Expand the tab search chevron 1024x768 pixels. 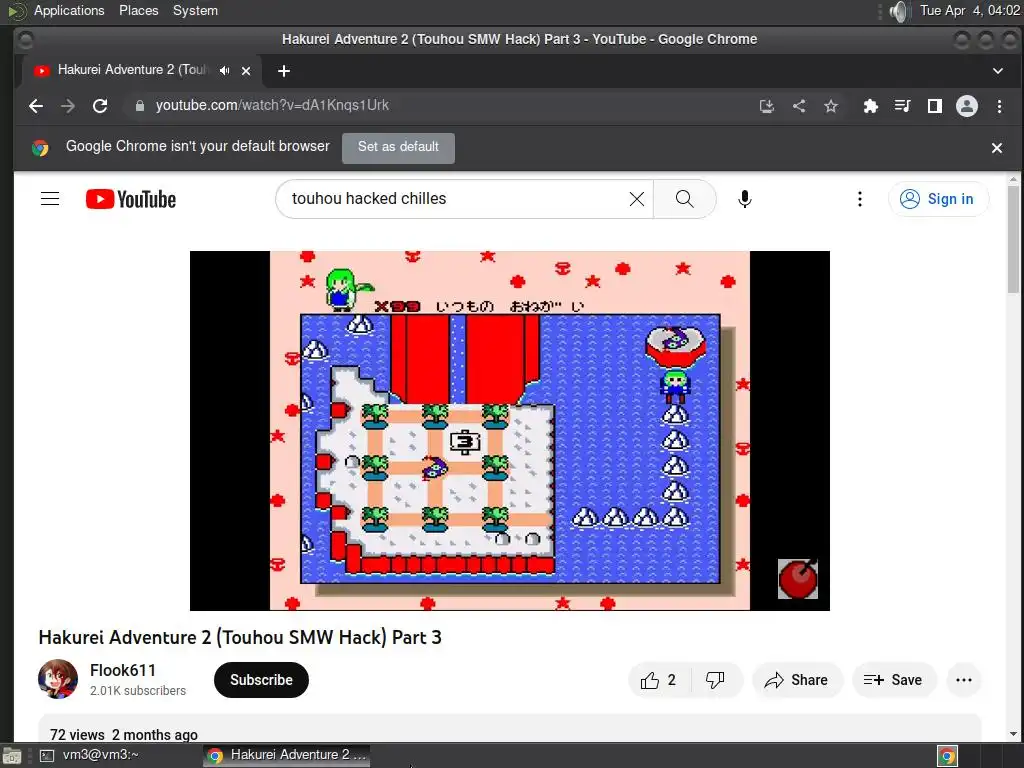coord(998,71)
